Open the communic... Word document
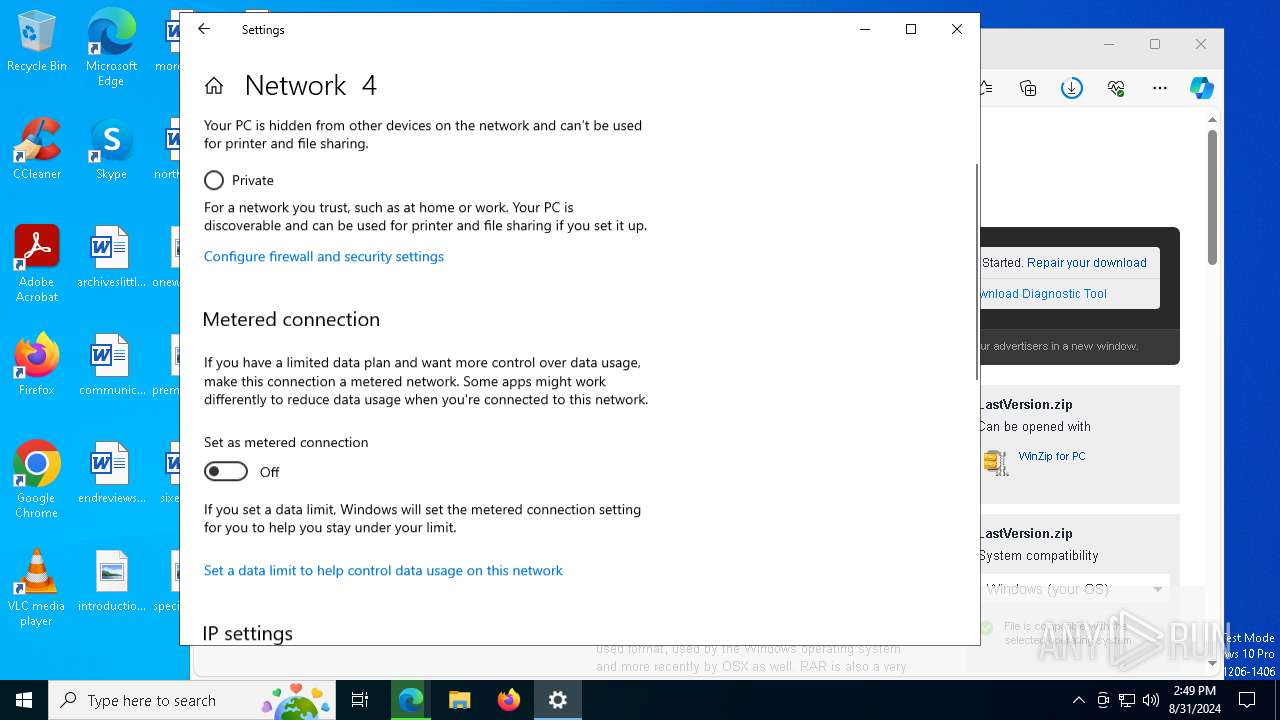 111,366
